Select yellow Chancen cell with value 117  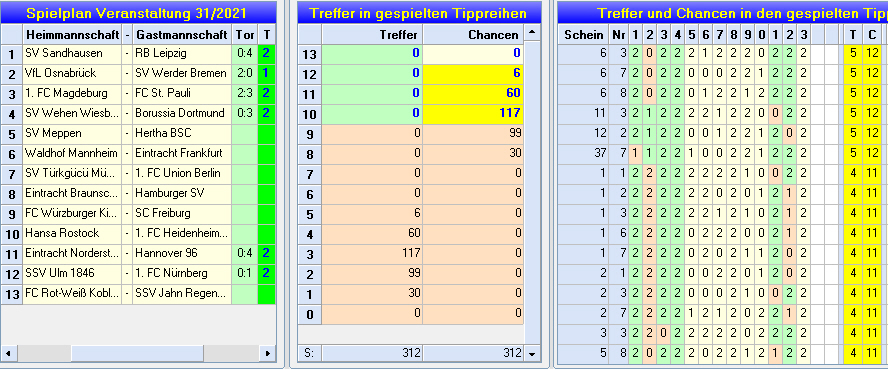(473, 114)
